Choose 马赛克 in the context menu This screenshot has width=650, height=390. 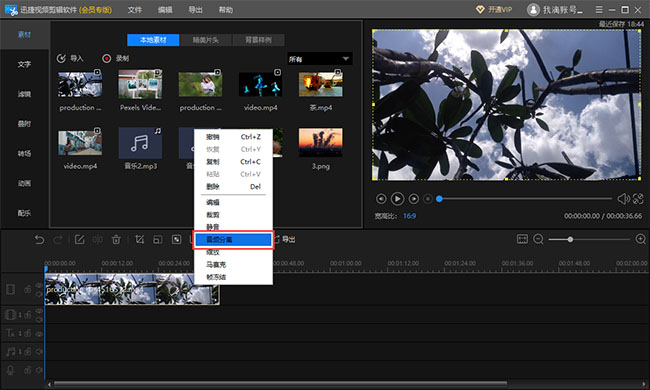[x=233, y=264]
